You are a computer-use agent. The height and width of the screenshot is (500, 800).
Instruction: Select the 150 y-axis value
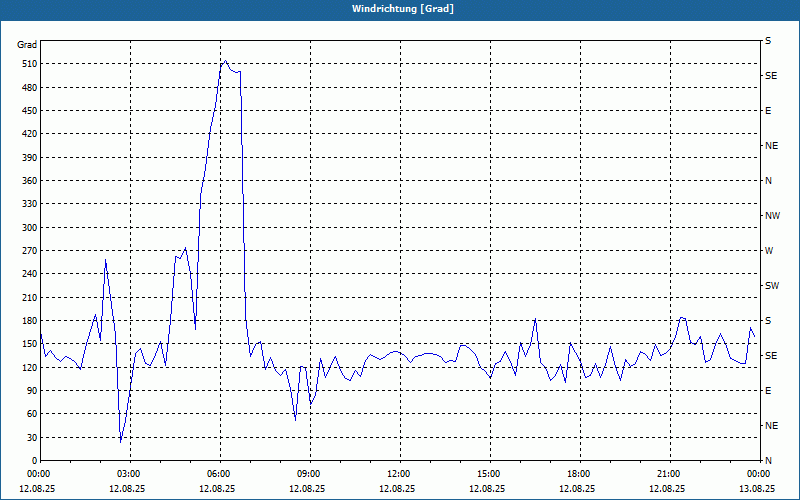pyautogui.click(x=30, y=344)
